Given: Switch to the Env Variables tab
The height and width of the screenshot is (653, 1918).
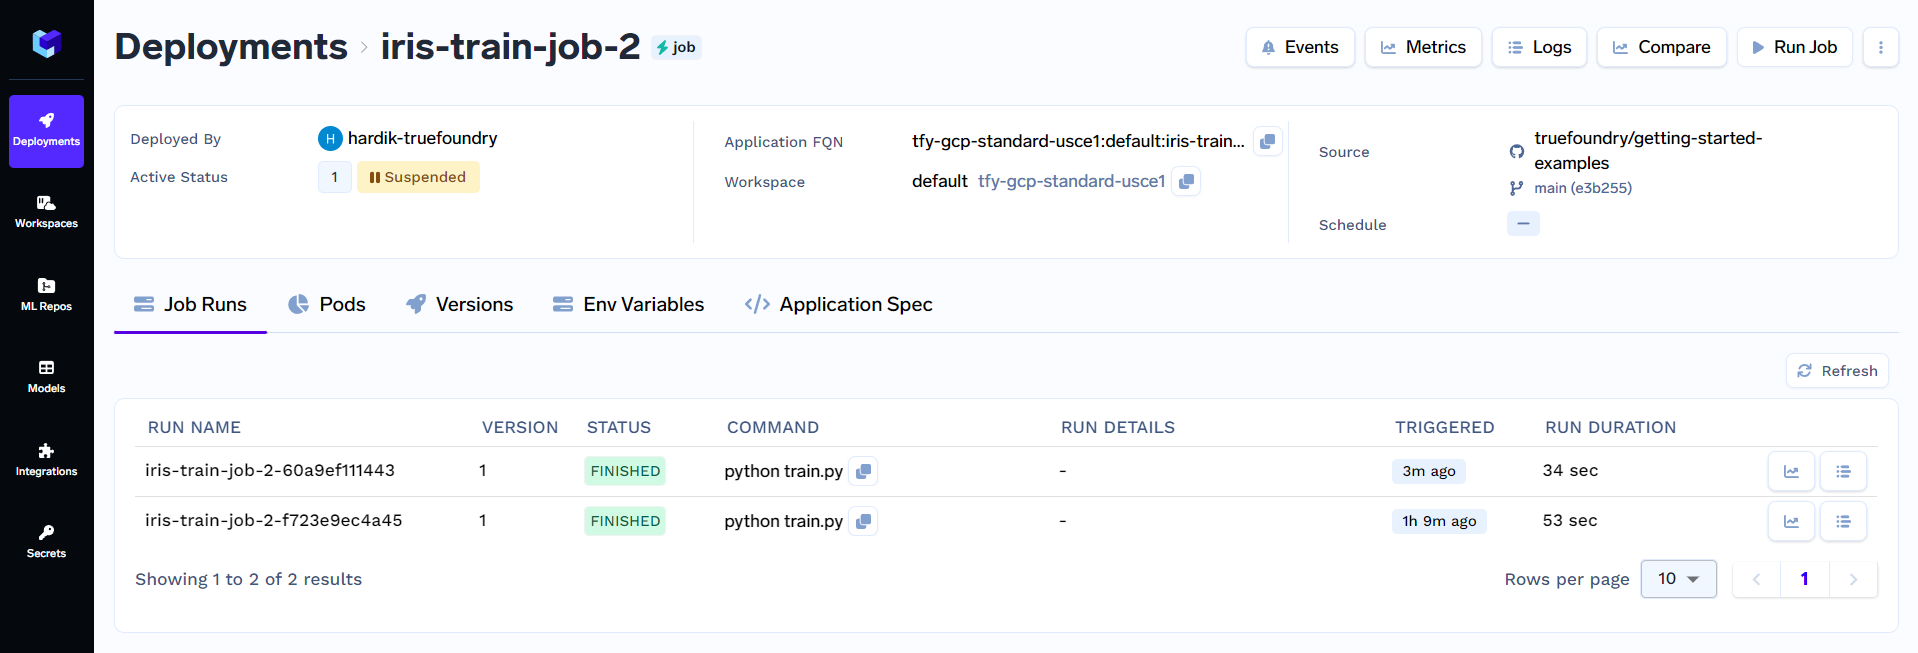Looking at the screenshot, I should (x=628, y=304).
